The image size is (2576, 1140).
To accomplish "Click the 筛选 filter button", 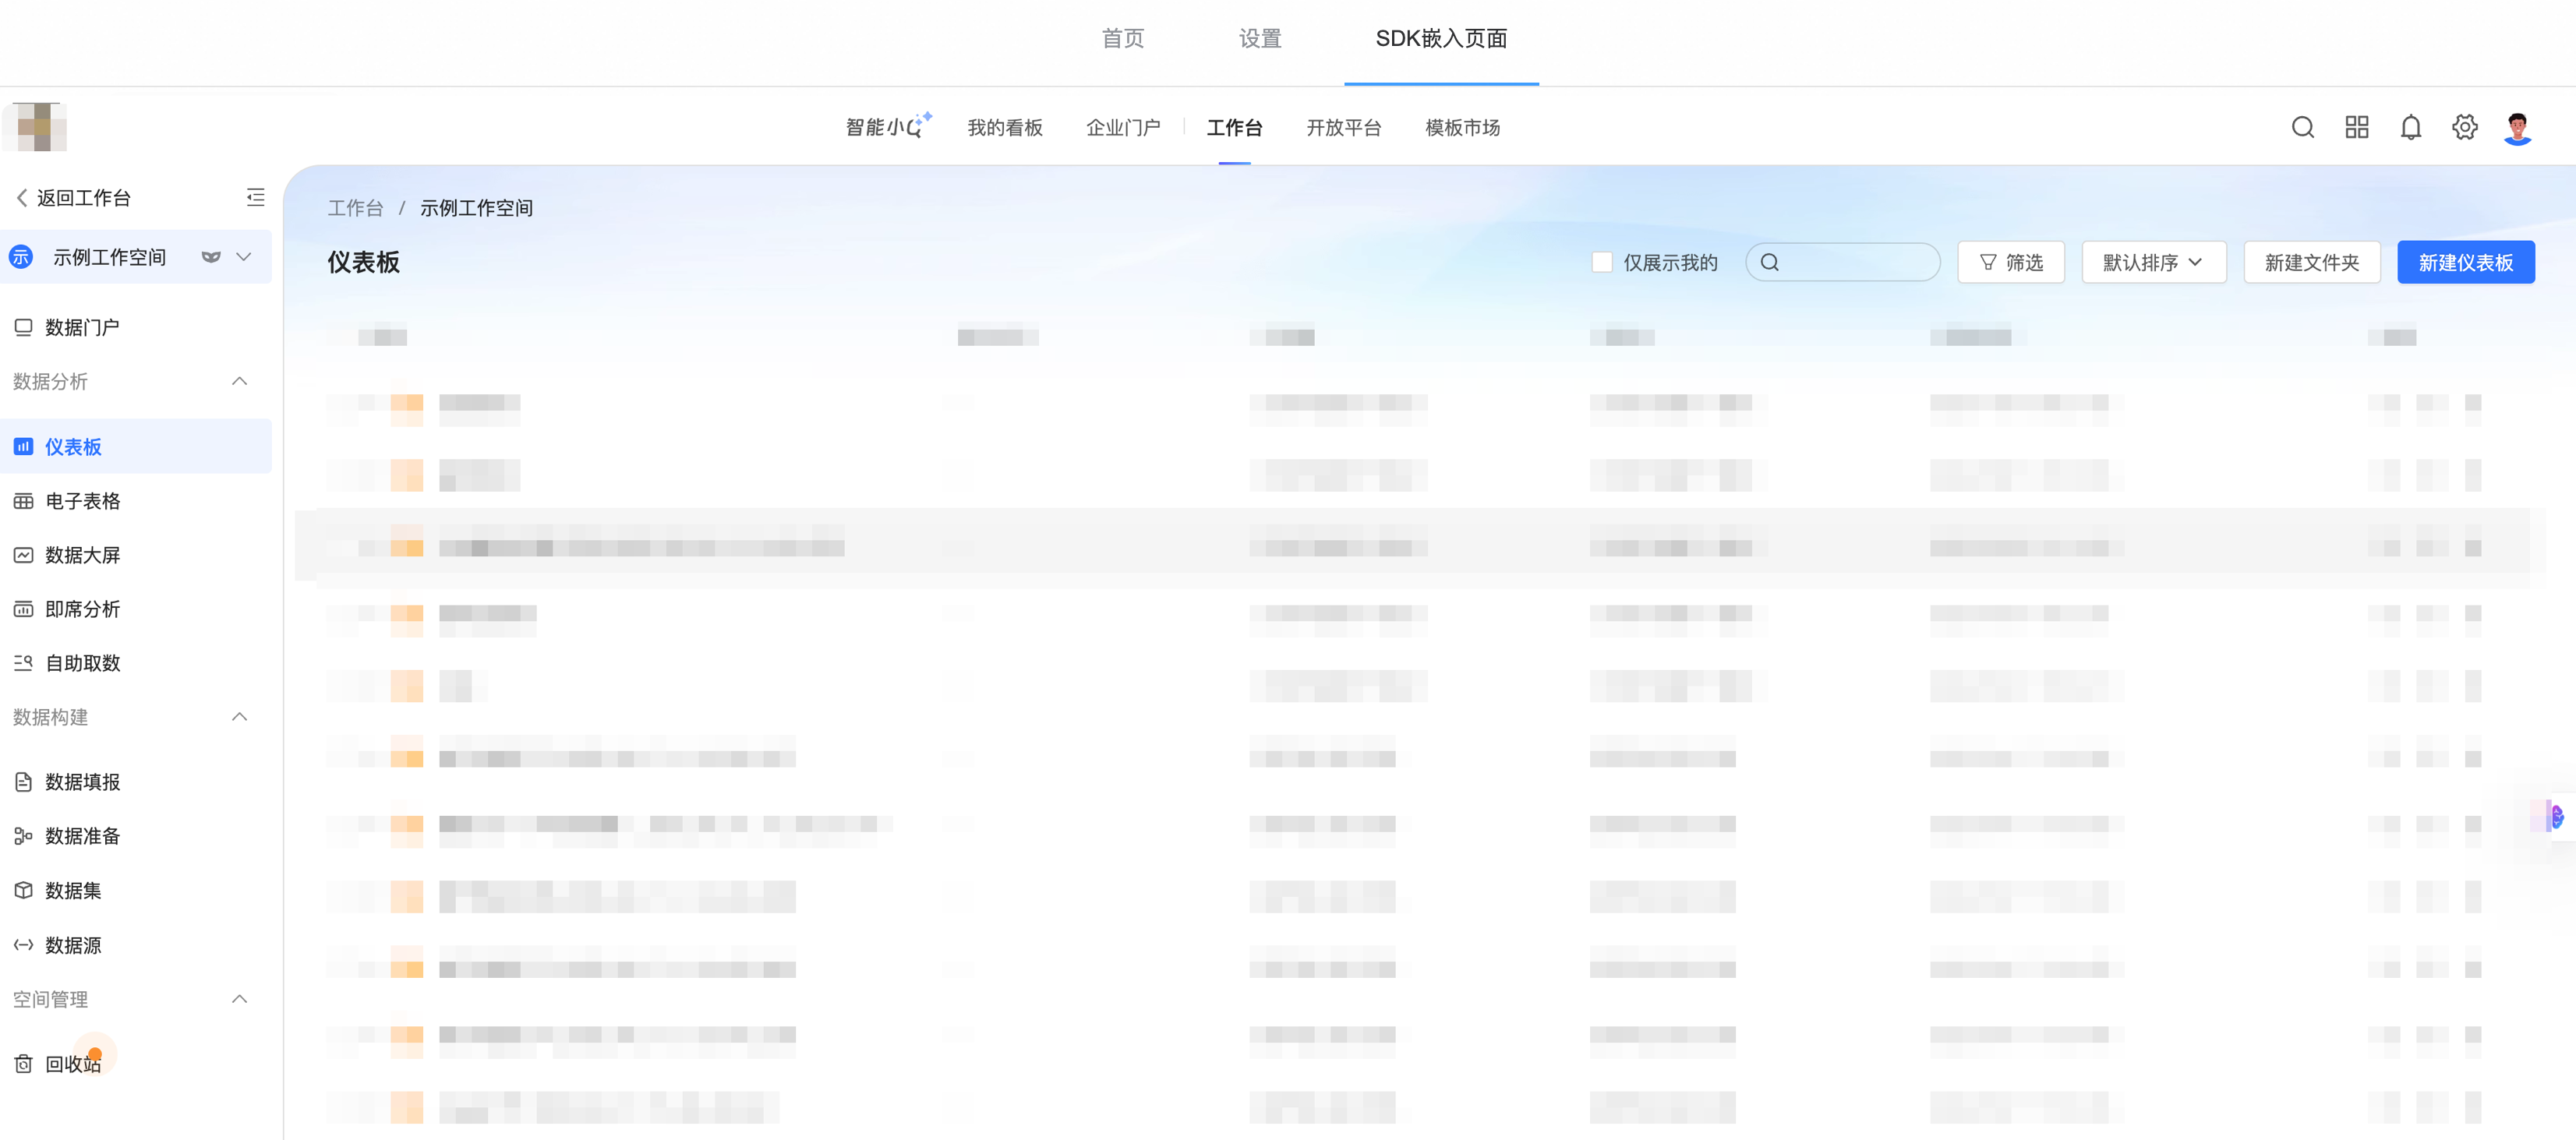I will 2010,262.
